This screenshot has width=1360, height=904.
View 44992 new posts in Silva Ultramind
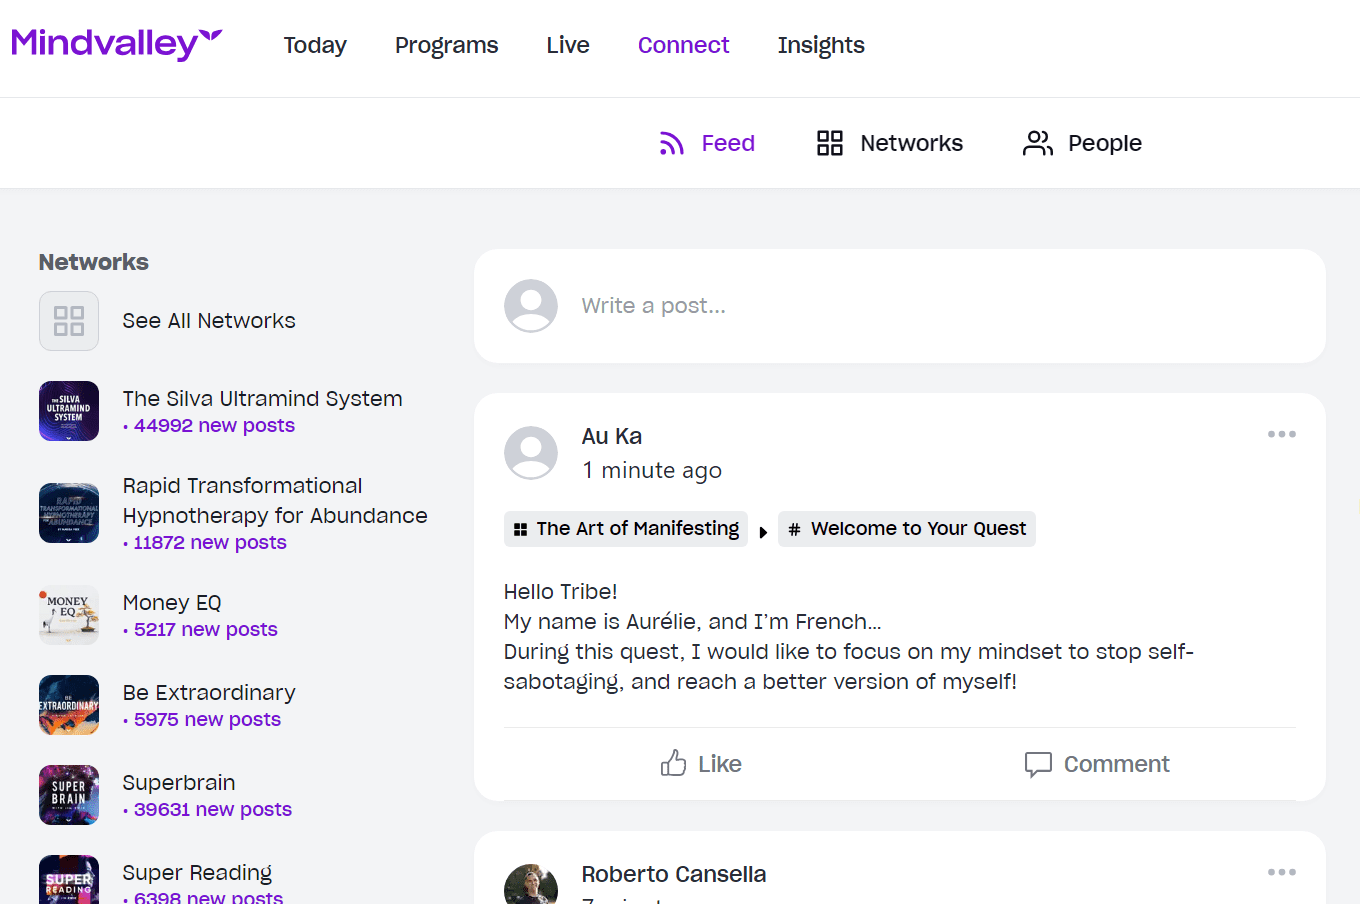(x=214, y=425)
